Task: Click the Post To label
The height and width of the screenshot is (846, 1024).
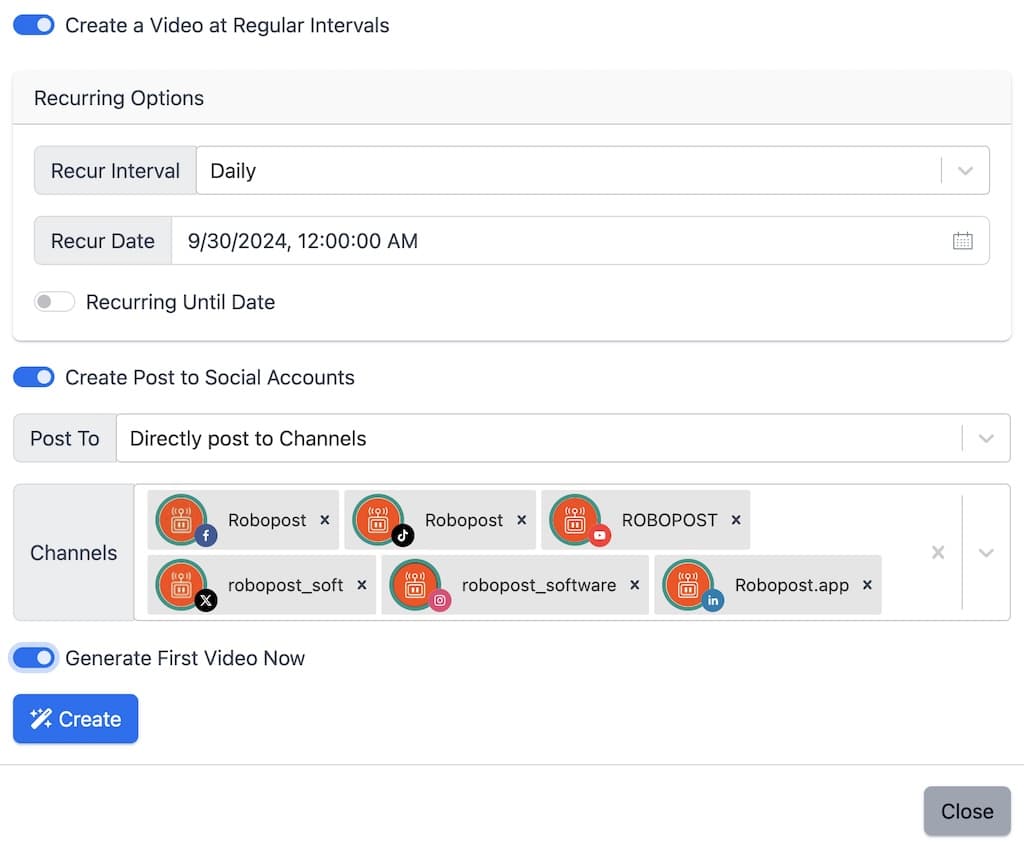Action: (65, 438)
